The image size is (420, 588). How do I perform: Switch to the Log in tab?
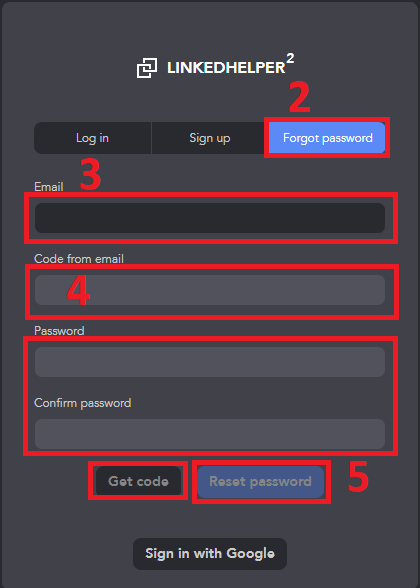92,138
